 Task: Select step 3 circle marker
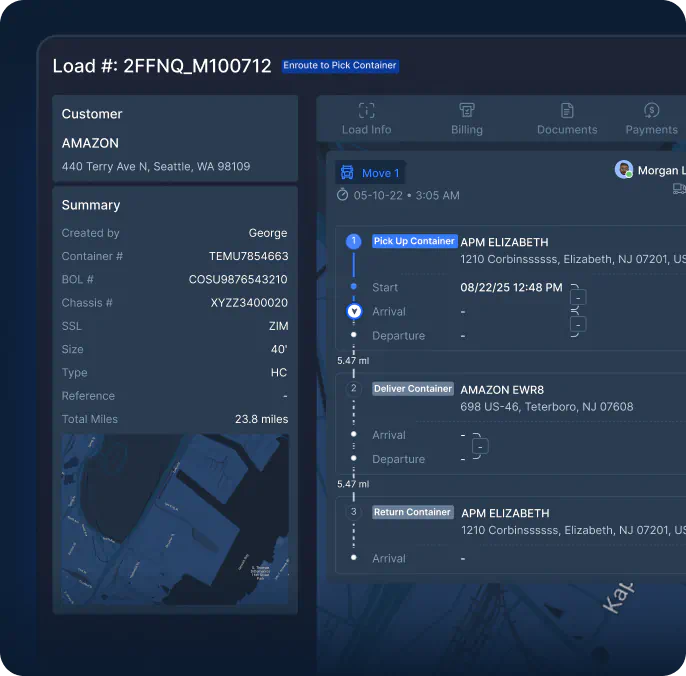pos(354,512)
